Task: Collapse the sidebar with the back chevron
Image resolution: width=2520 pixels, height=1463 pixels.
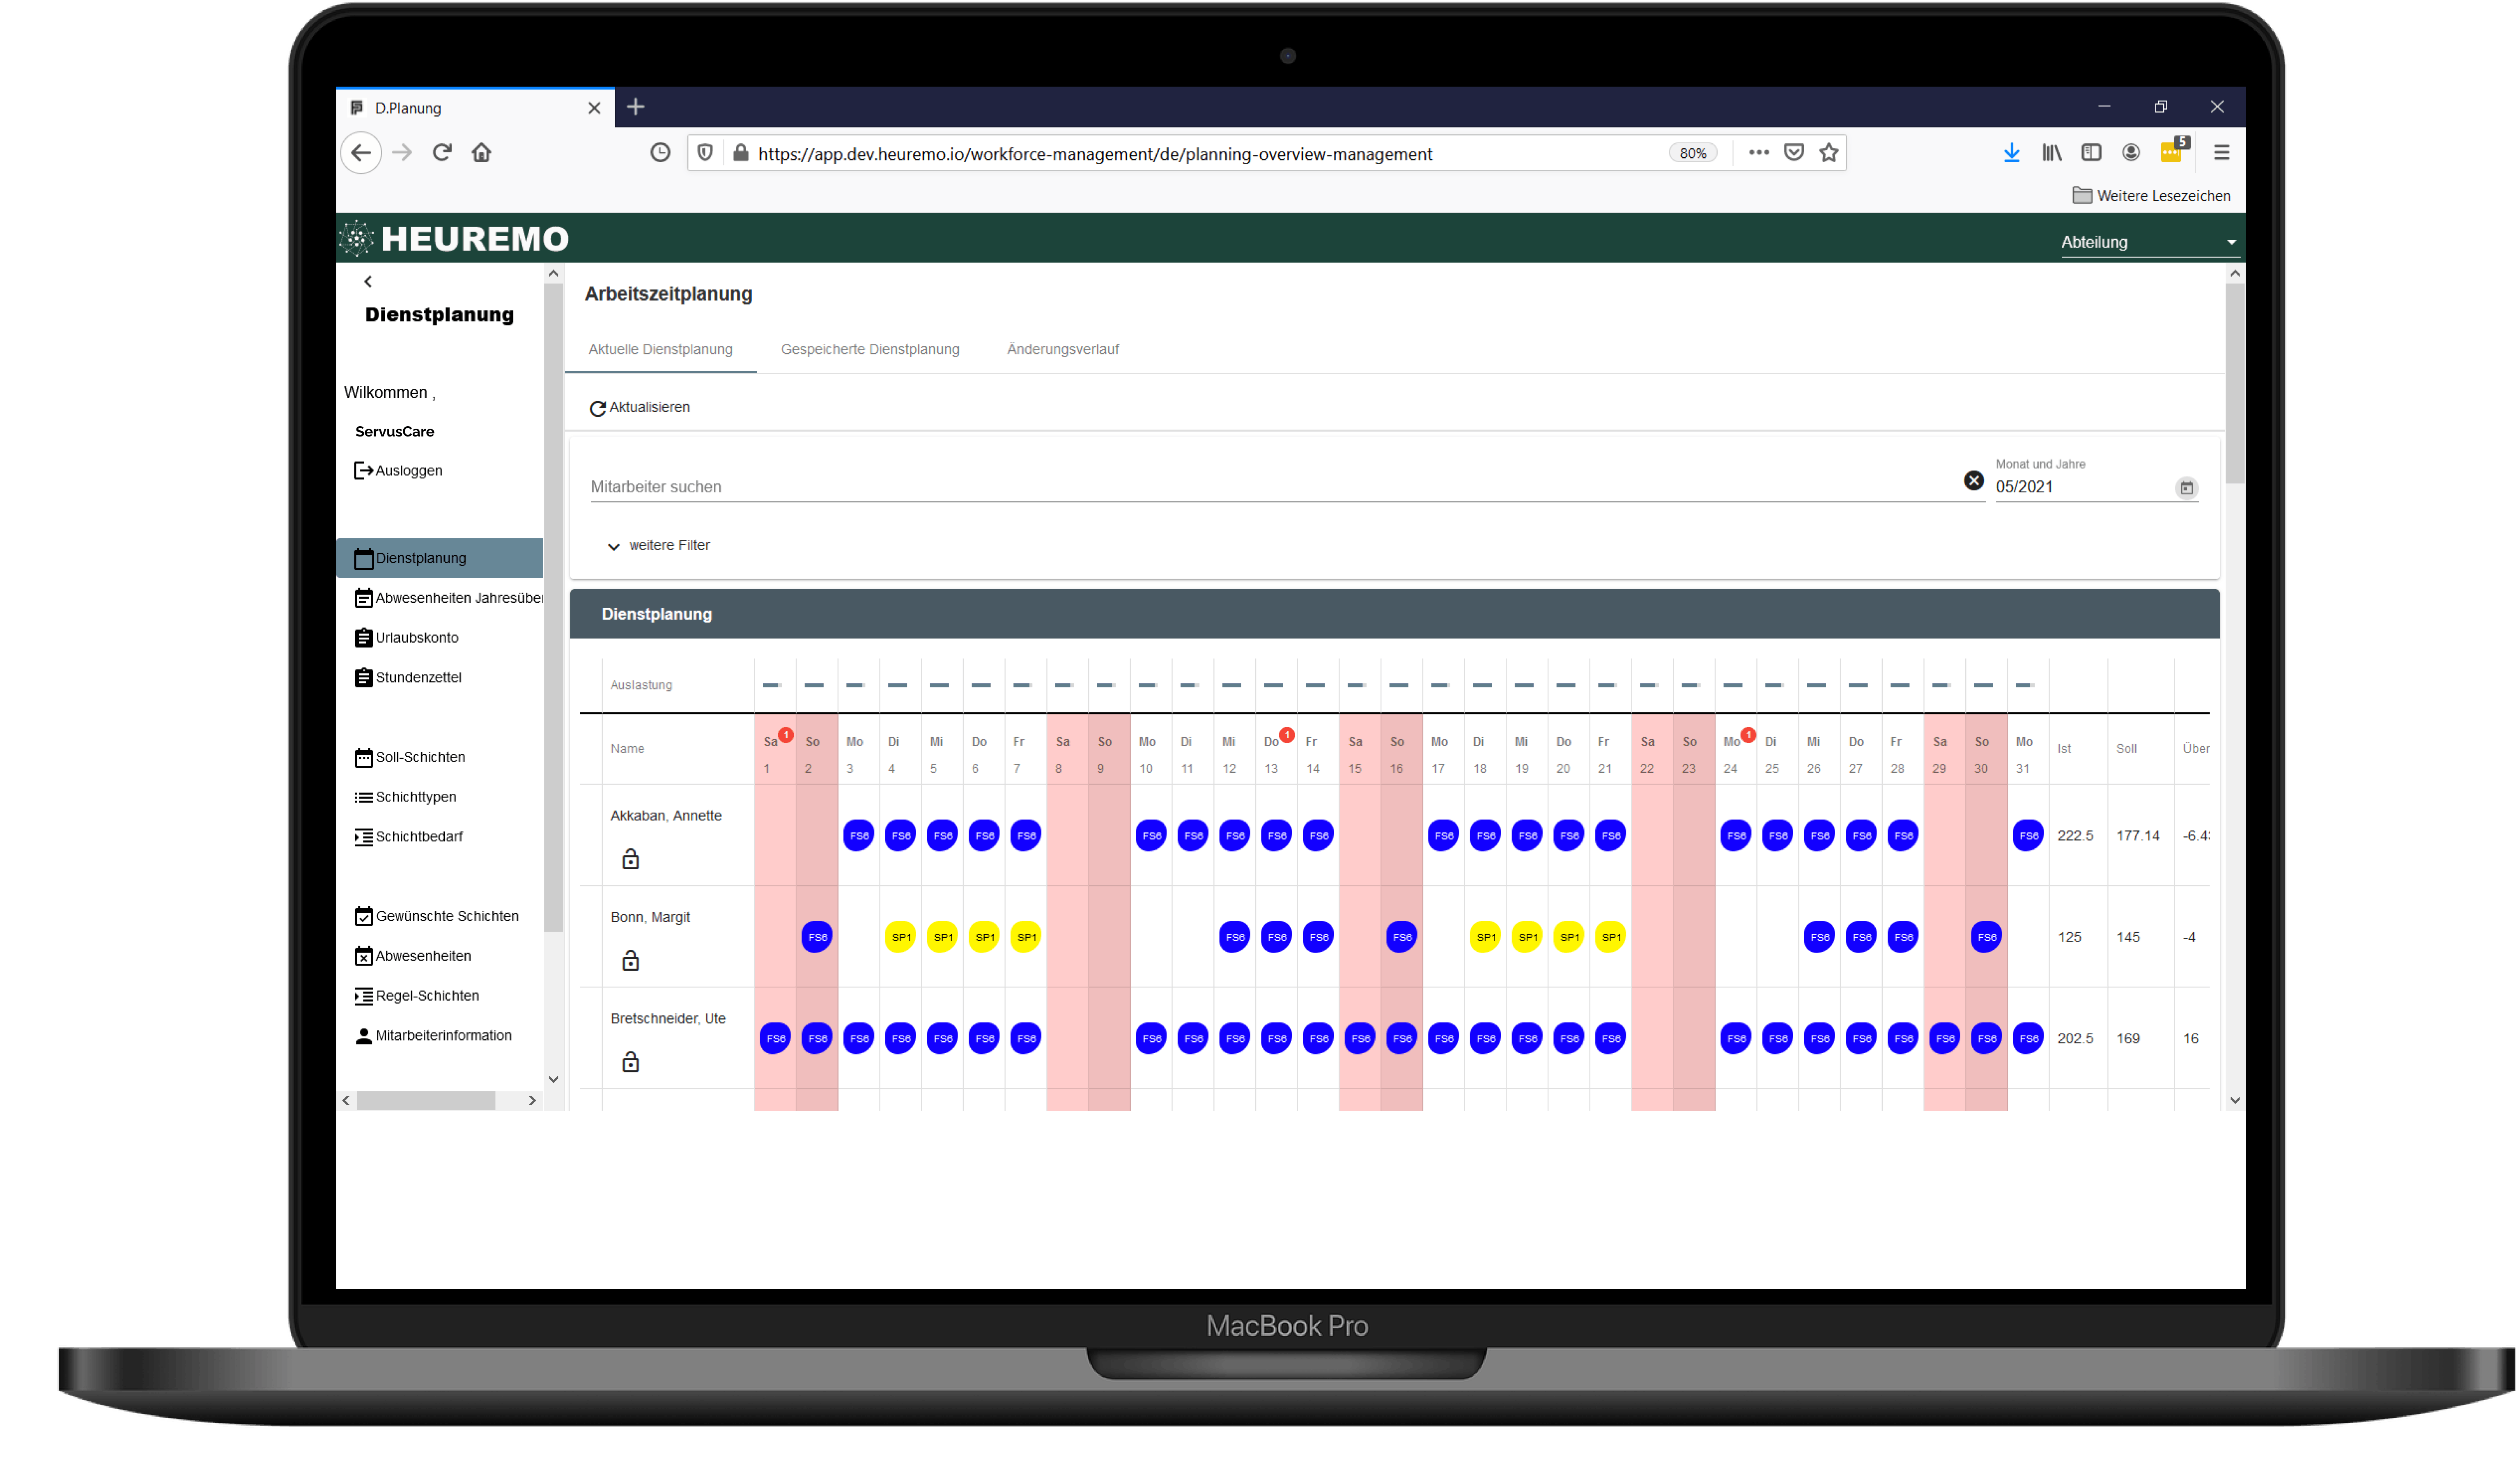Action: click(368, 282)
